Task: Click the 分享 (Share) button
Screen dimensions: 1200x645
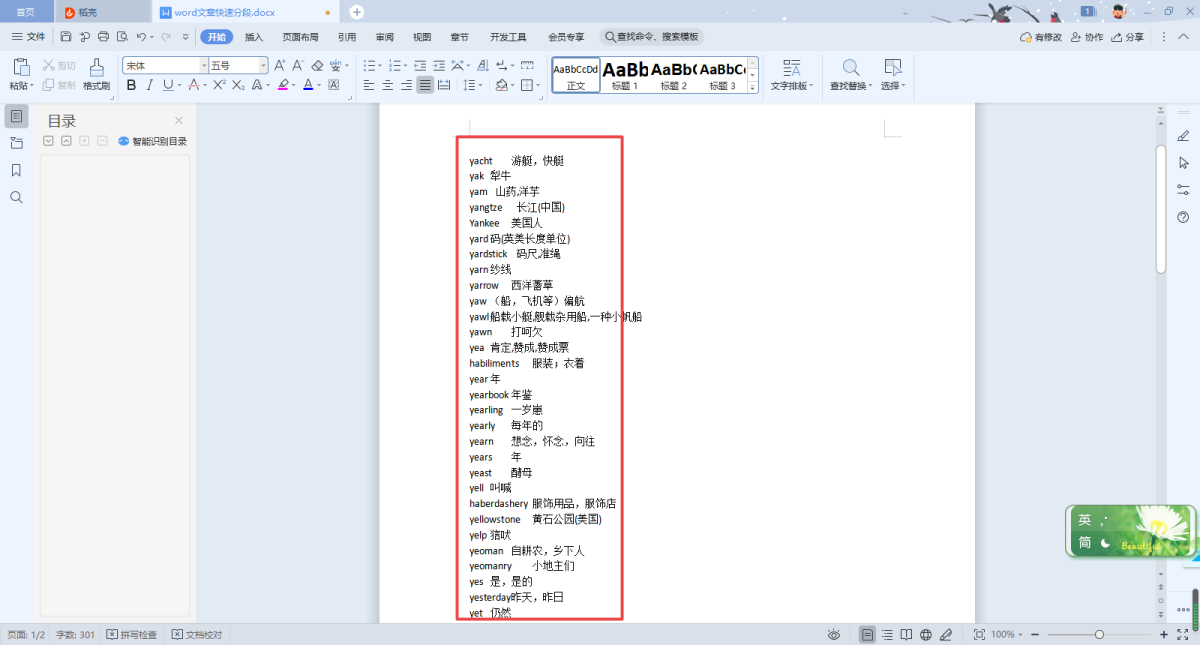Action: tap(1127, 37)
